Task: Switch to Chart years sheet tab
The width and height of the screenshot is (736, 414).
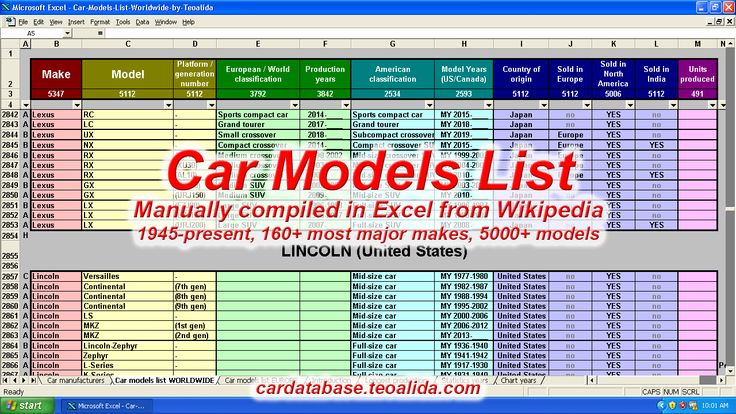Action: [518, 380]
